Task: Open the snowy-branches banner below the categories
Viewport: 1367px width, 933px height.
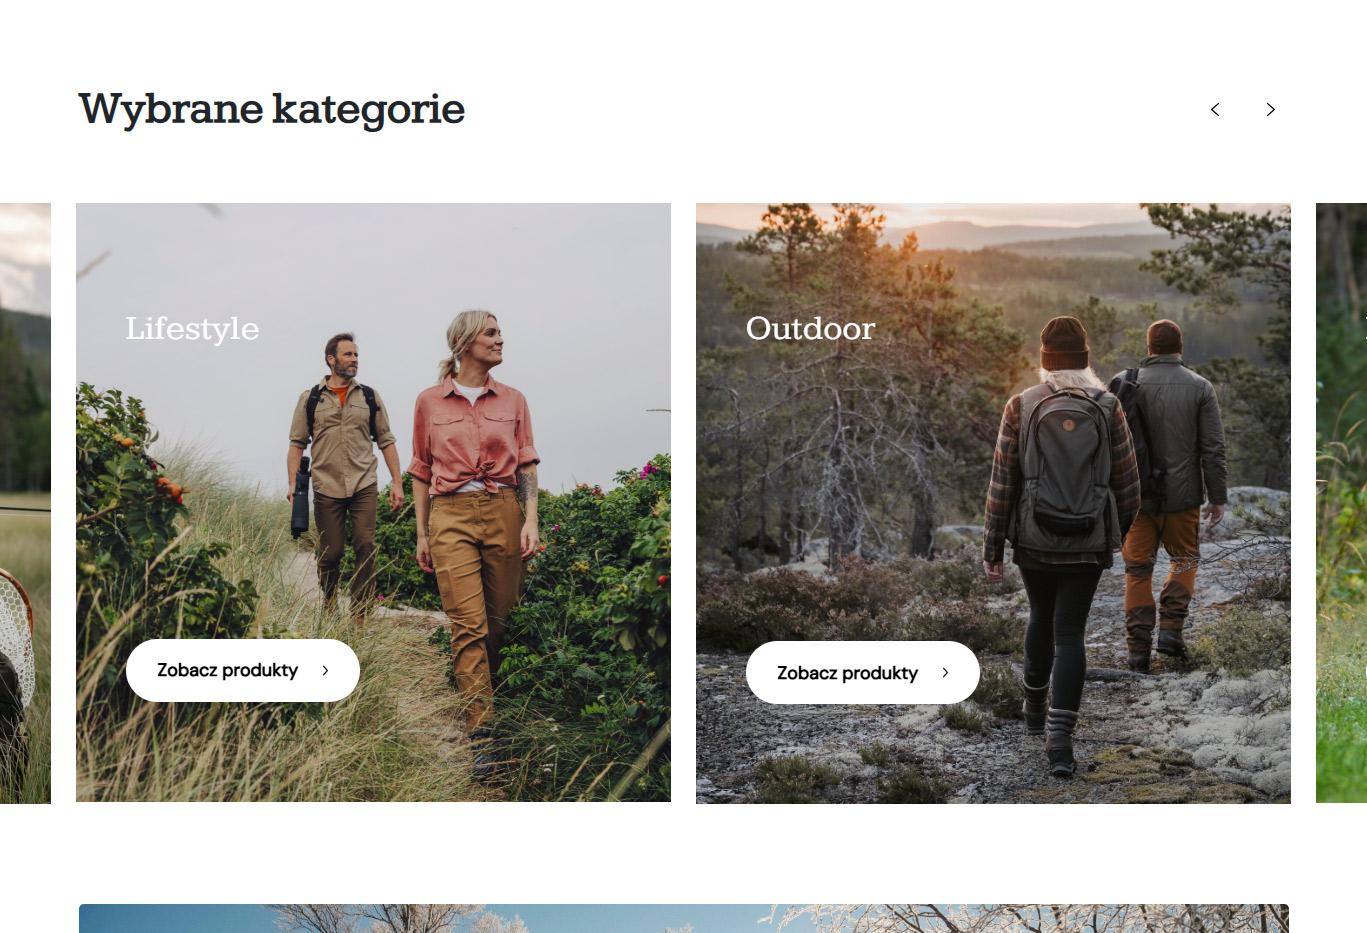Action: tap(684, 918)
